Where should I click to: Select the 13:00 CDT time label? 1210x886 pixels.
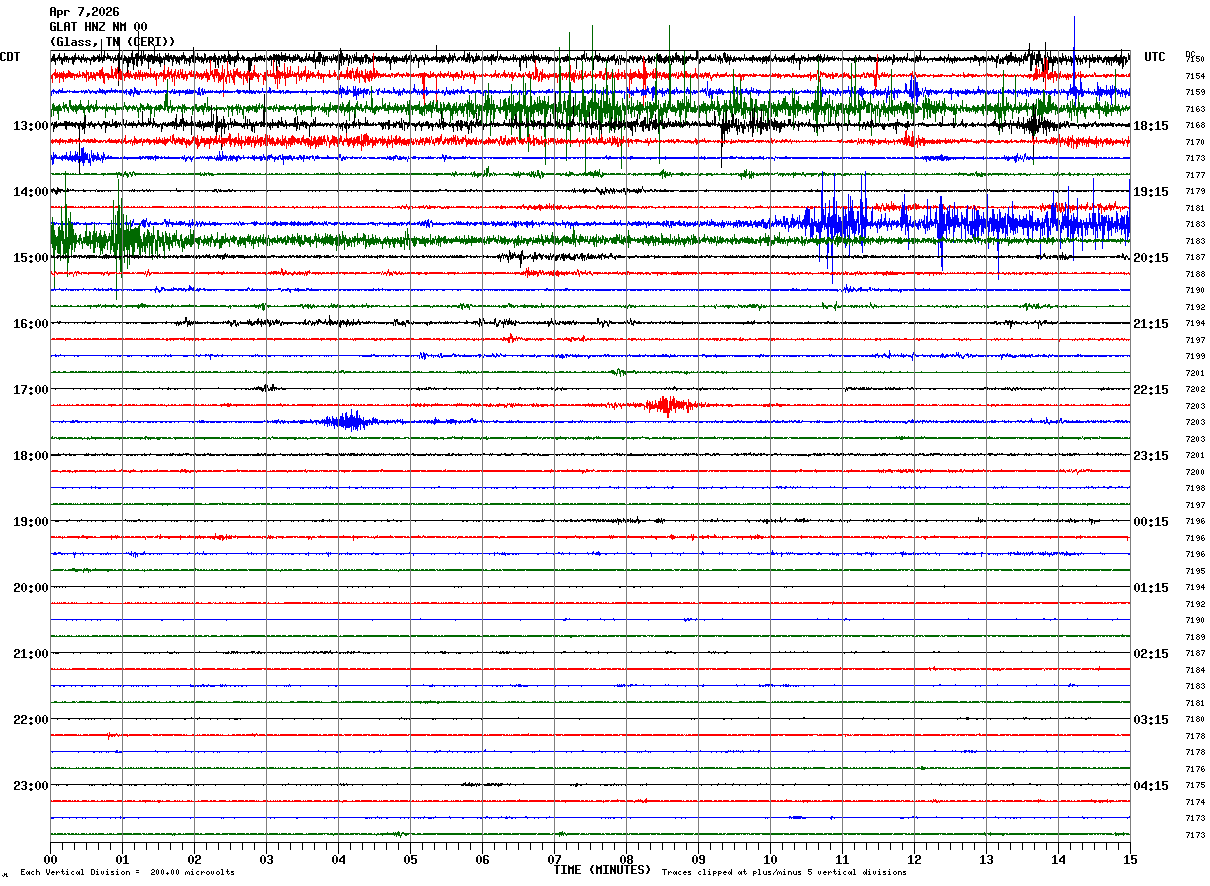tap(30, 125)
